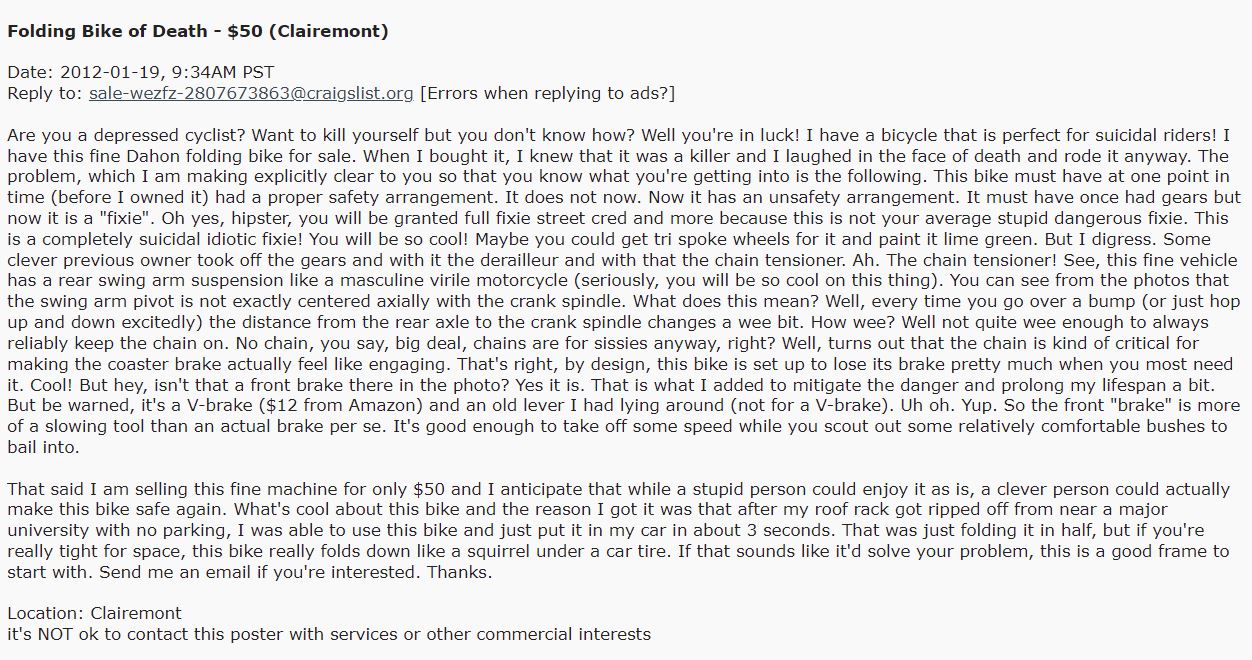This screenshot has height=660, width=1252.
Task: Open the 'Errors when replying to ads?' link
Action: pos(548,93)
